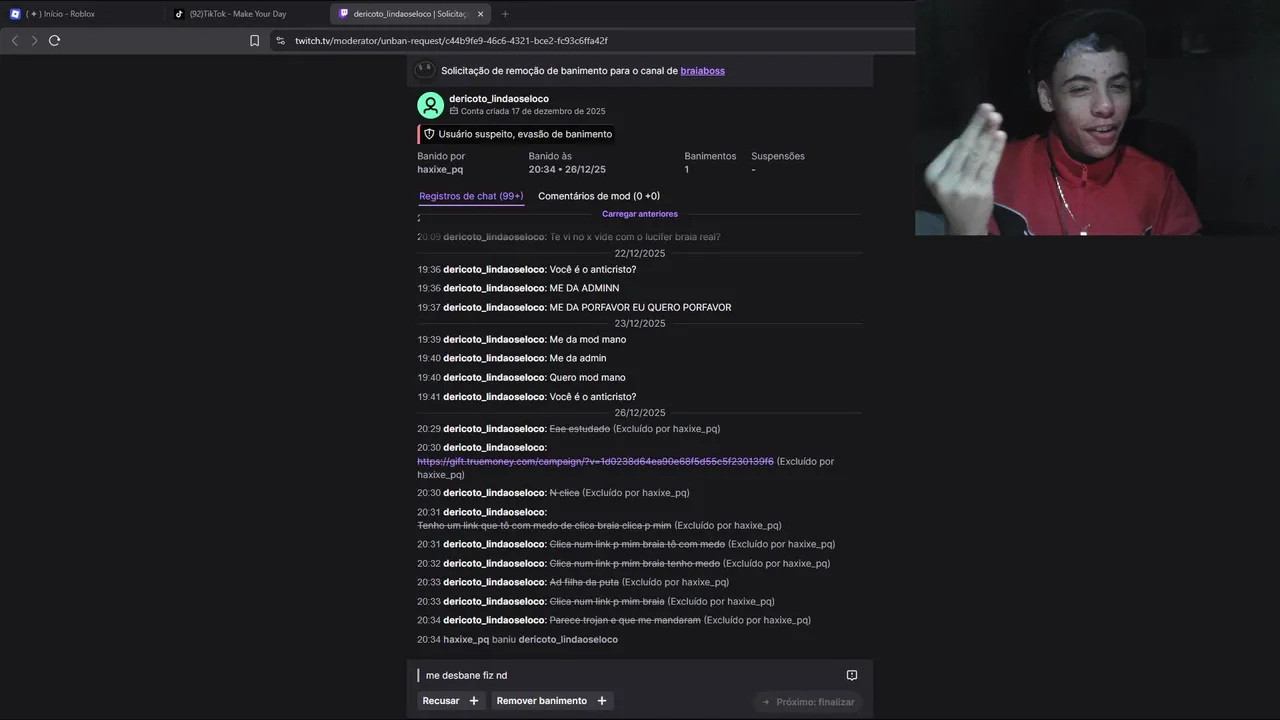Click the report message icon beside the unban text
Viewport: 1280px width, 720px height.
[852, 675]
